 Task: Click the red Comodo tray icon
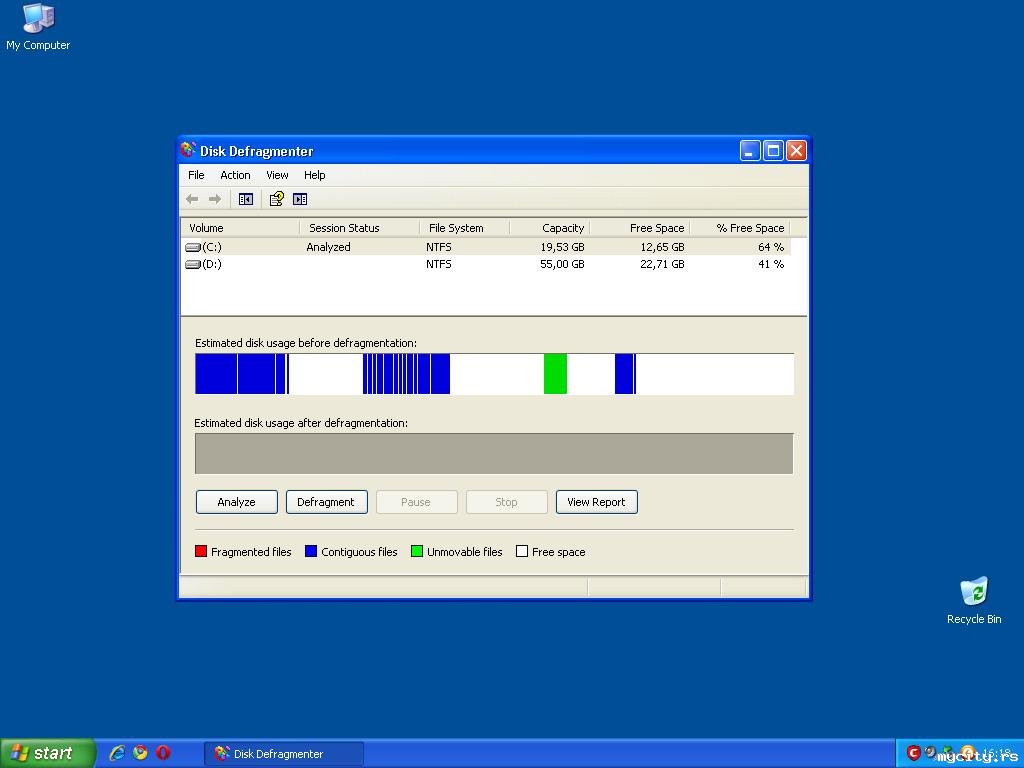click(x=913, y=753)
